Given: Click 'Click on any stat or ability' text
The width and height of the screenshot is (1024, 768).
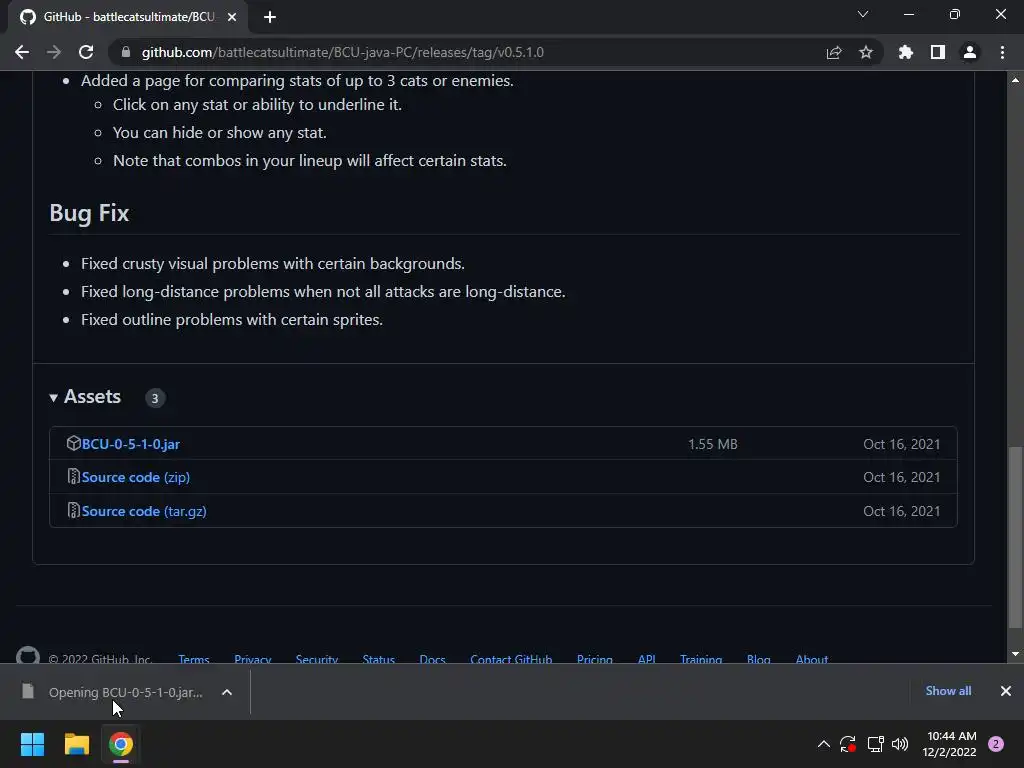Looking at the screenshot, I should pyautogui.click(x=257, y=104).
